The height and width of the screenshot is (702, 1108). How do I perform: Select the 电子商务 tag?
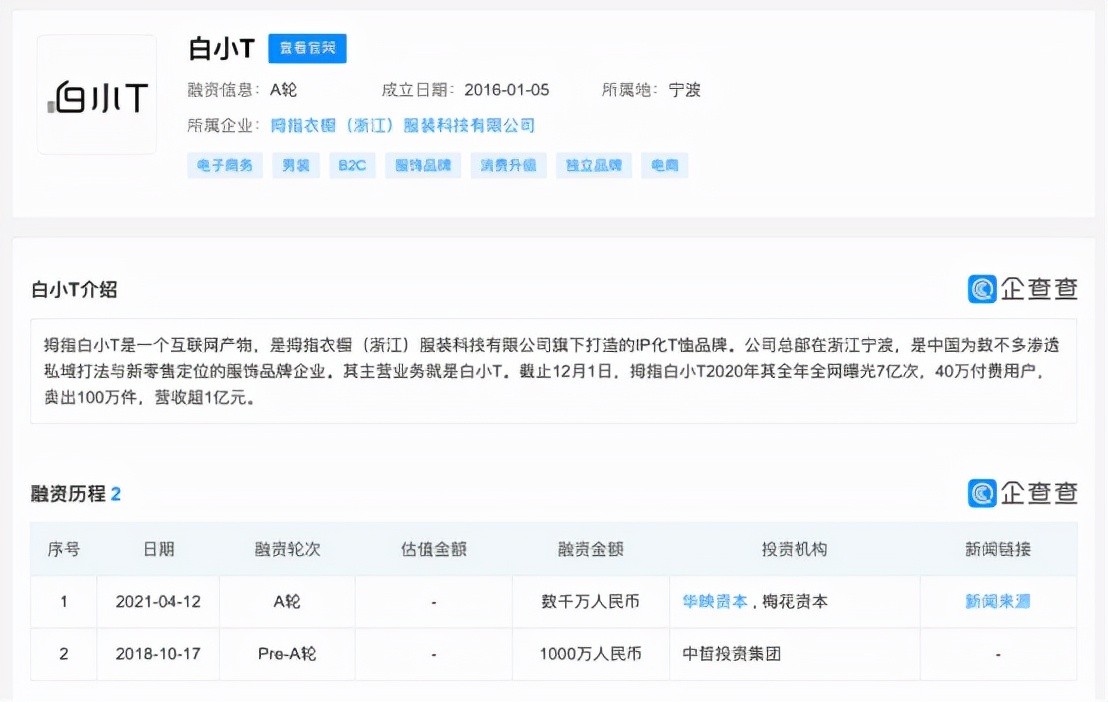tap(225, 166)
